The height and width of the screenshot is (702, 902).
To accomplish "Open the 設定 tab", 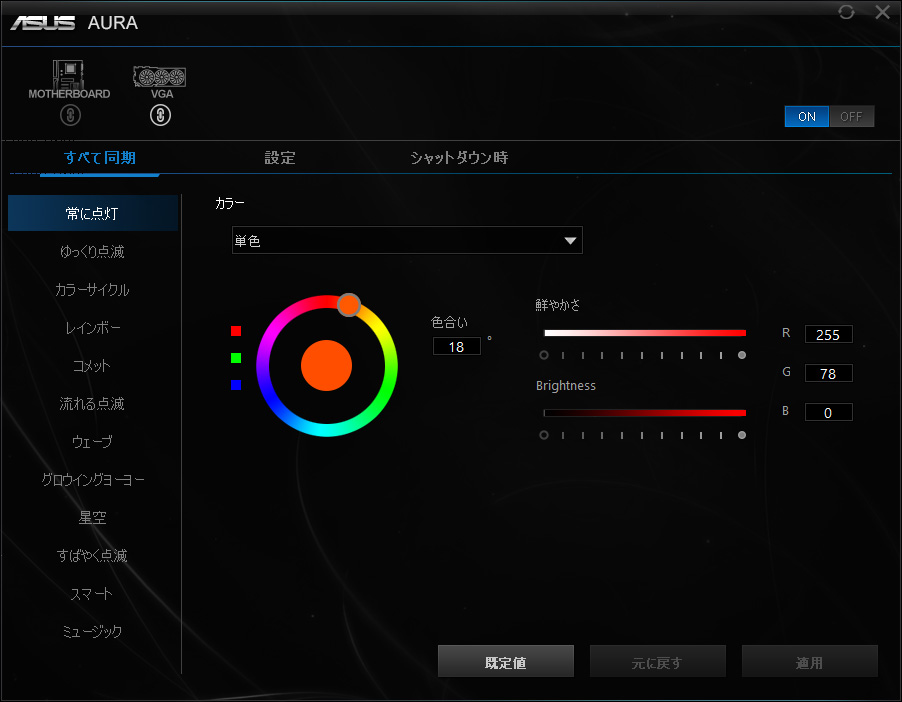I will (280, 158).
